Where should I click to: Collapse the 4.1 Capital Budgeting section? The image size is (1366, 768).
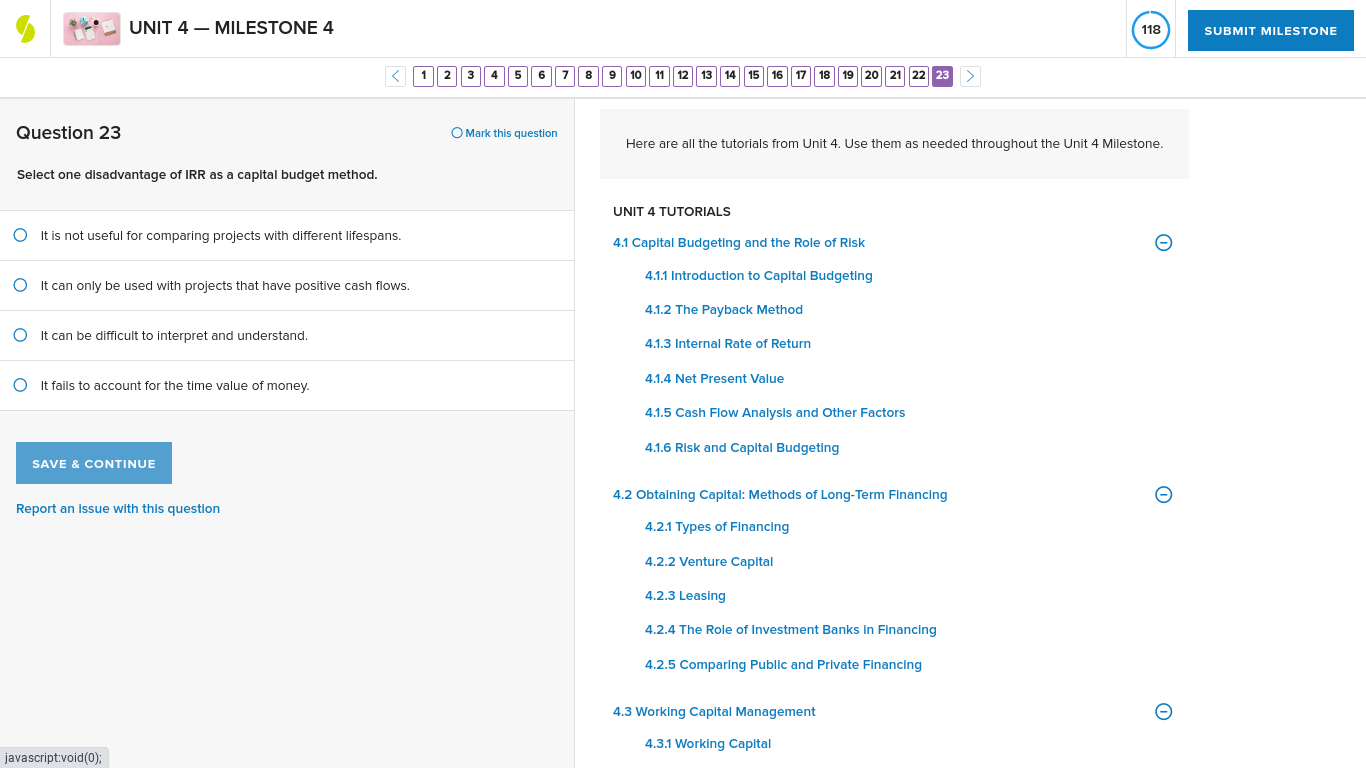click(1163, 242)
